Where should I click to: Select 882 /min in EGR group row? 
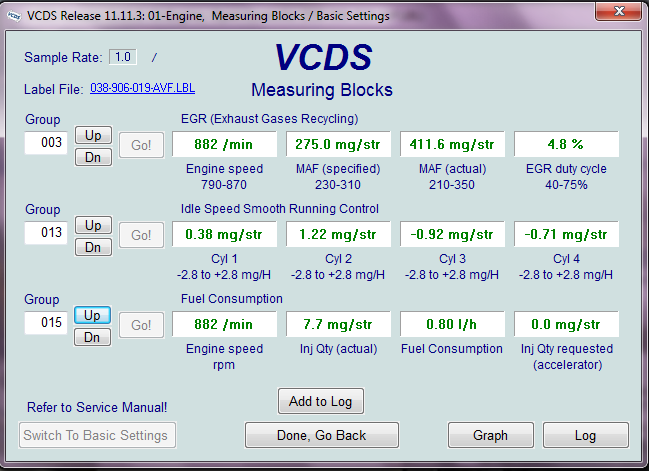(x=224, y=144)
